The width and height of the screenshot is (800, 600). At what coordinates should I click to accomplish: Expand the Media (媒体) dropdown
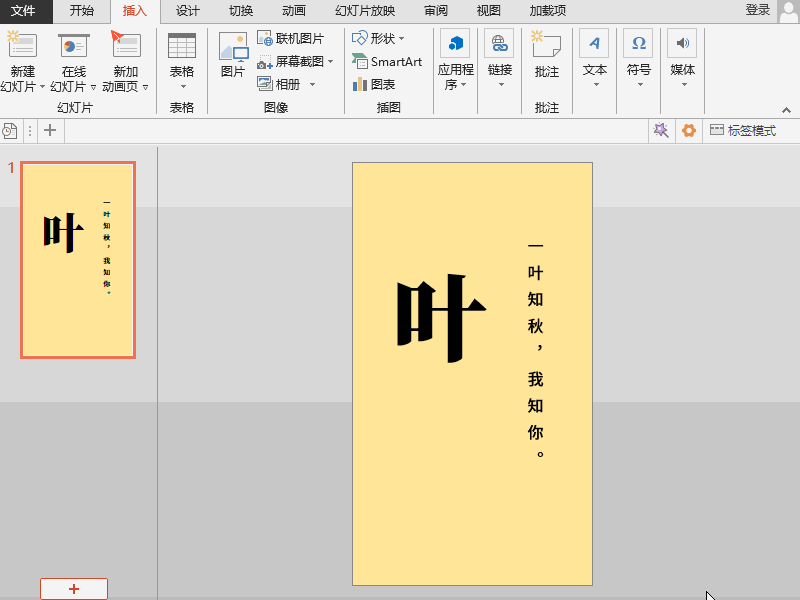tap(682, 56)
